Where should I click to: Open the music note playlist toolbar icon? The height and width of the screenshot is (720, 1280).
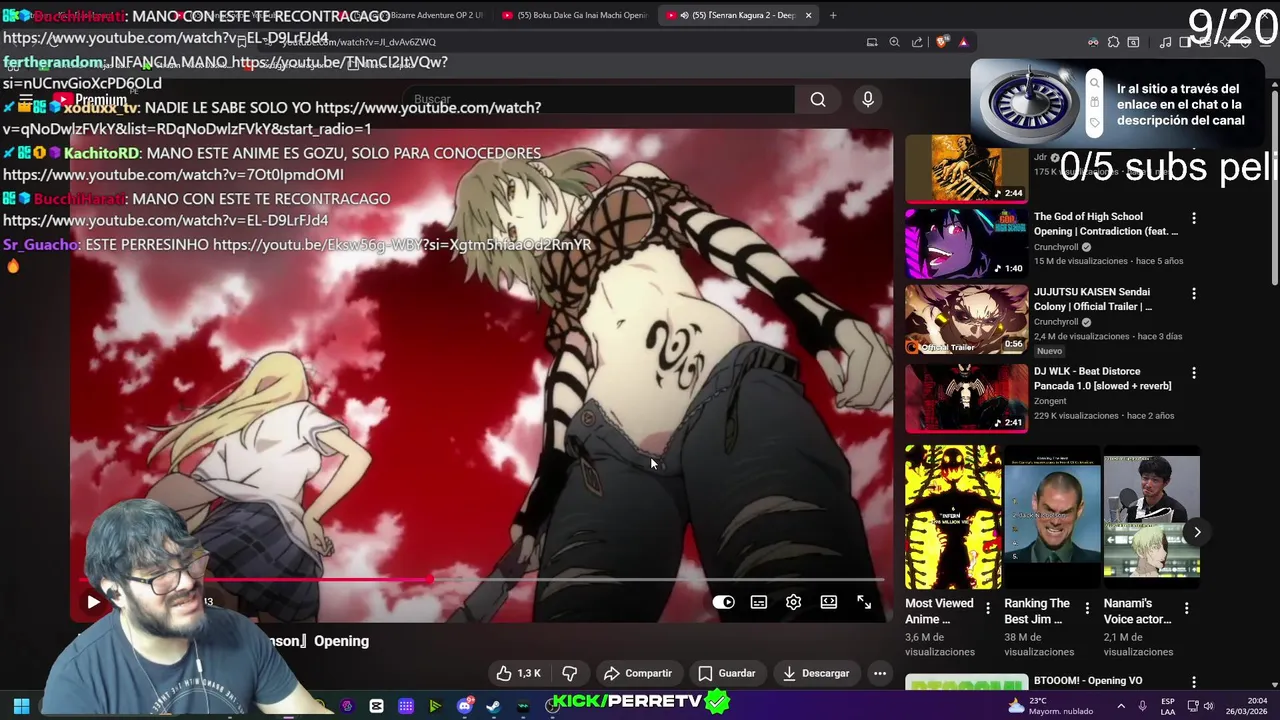coord(1166,42)
